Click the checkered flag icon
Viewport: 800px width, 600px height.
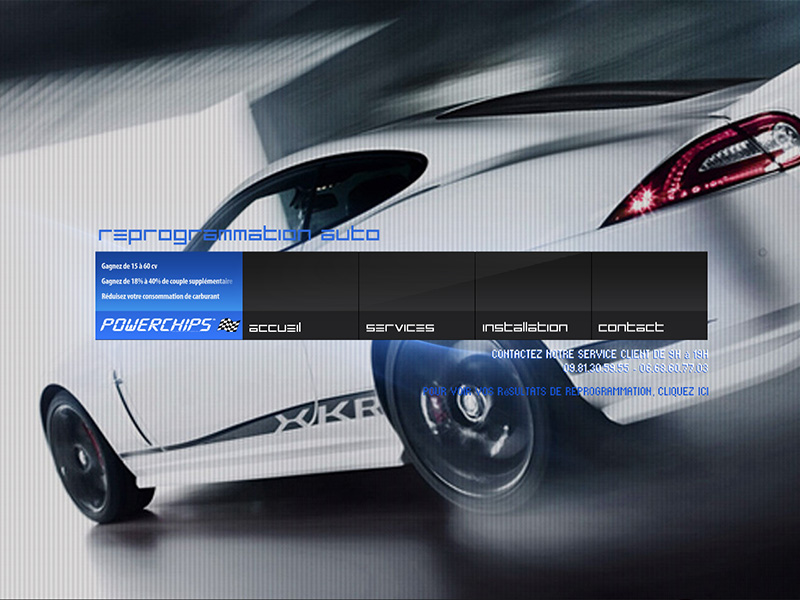(x=230, y=325)
